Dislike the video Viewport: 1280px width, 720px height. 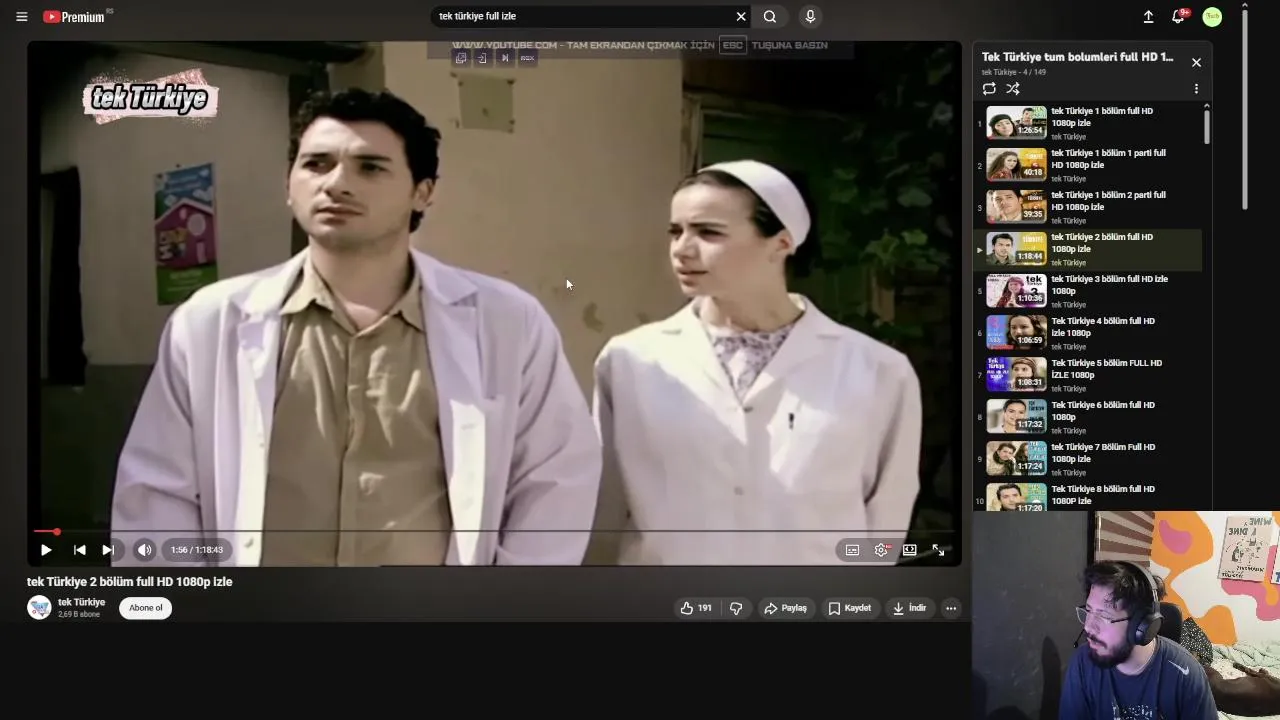736,608
